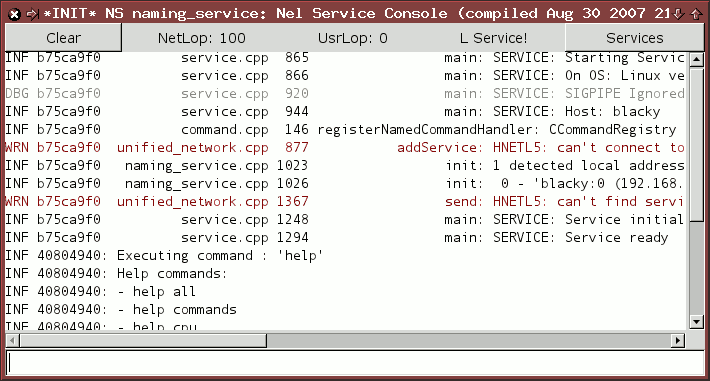Click the Clear button
The height and width of the screenshot is (381, 710).
click(x=63, y=38)
